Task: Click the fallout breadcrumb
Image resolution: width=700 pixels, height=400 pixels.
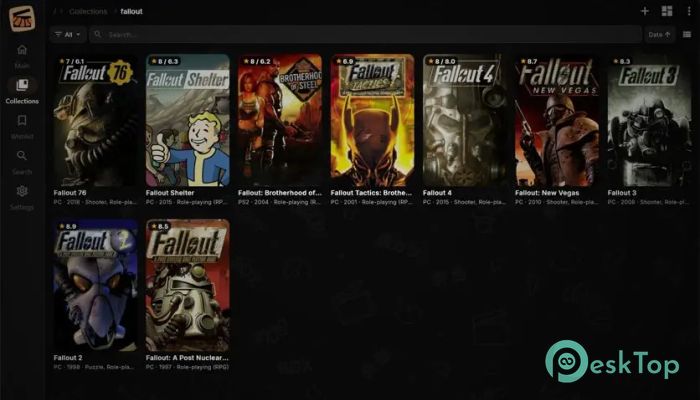Action: (x=131, y=12)
